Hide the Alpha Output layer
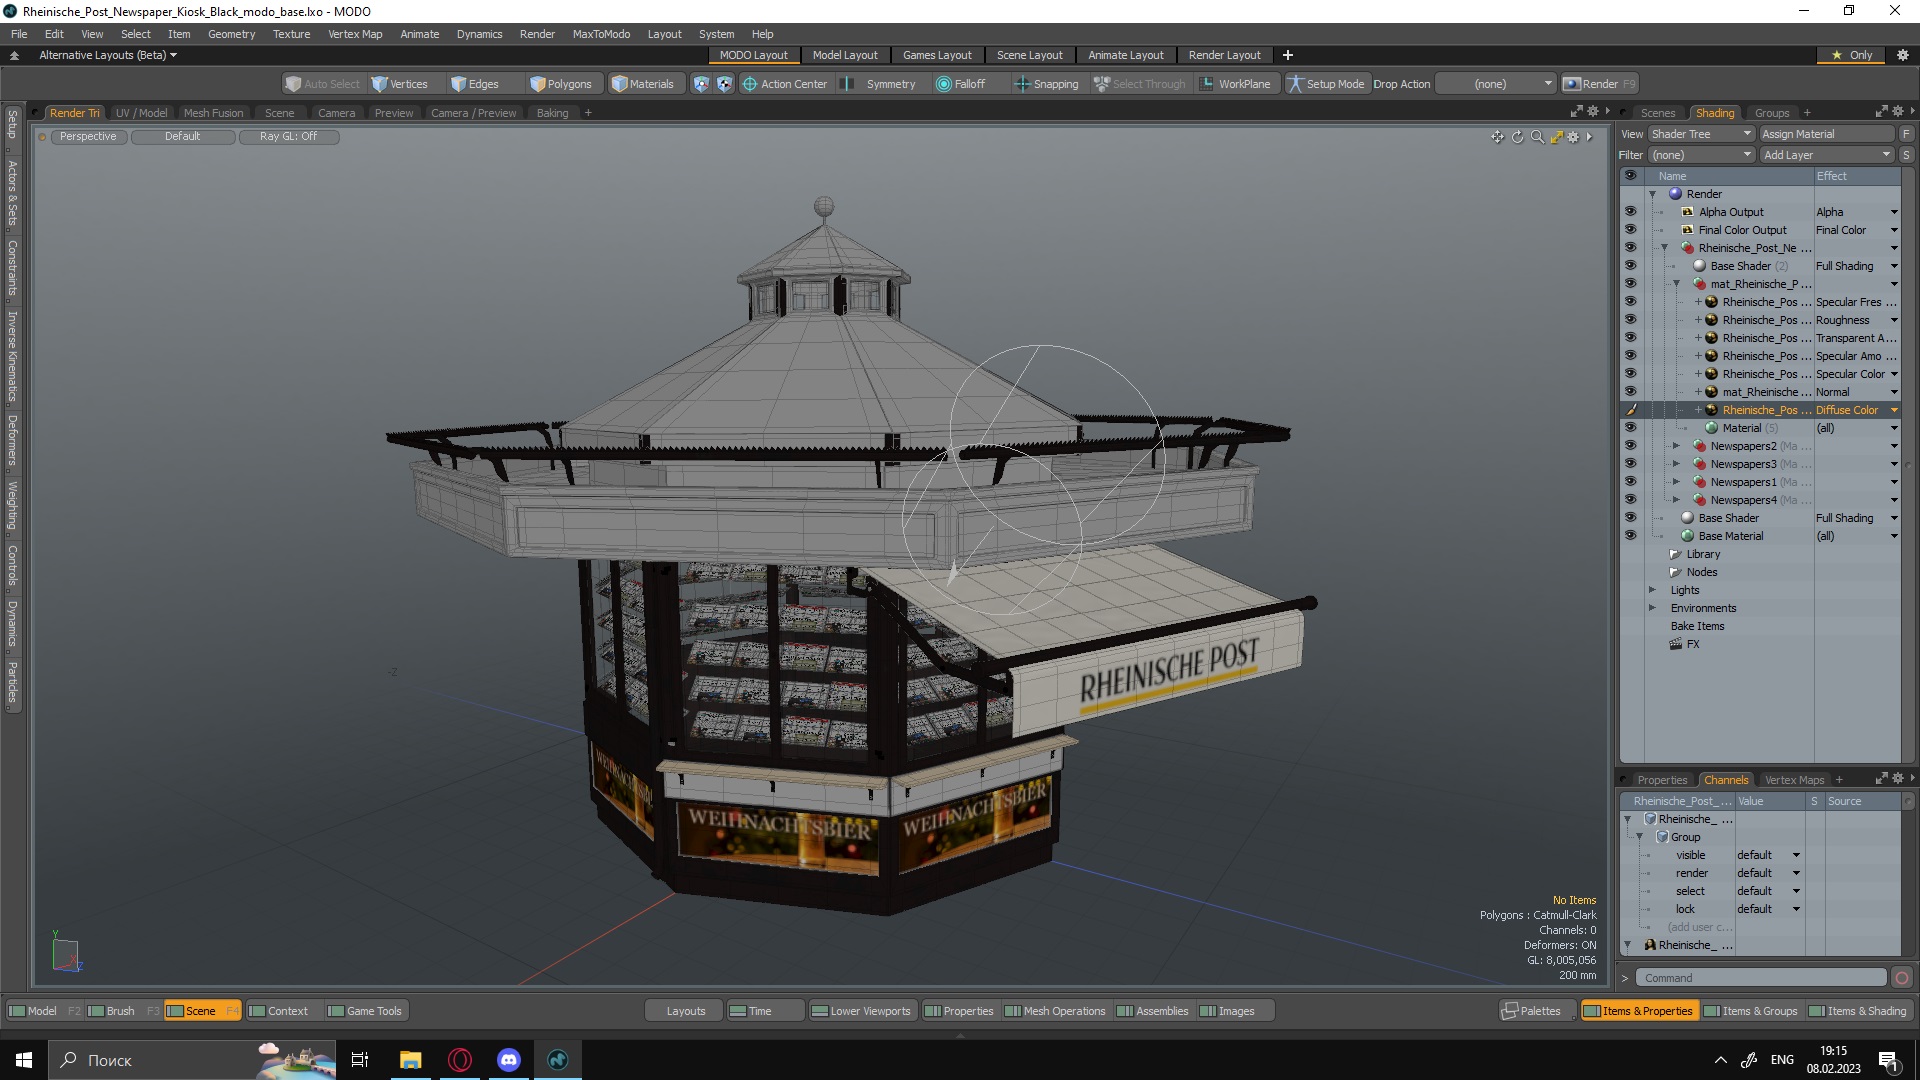 tap(1630, 212)
